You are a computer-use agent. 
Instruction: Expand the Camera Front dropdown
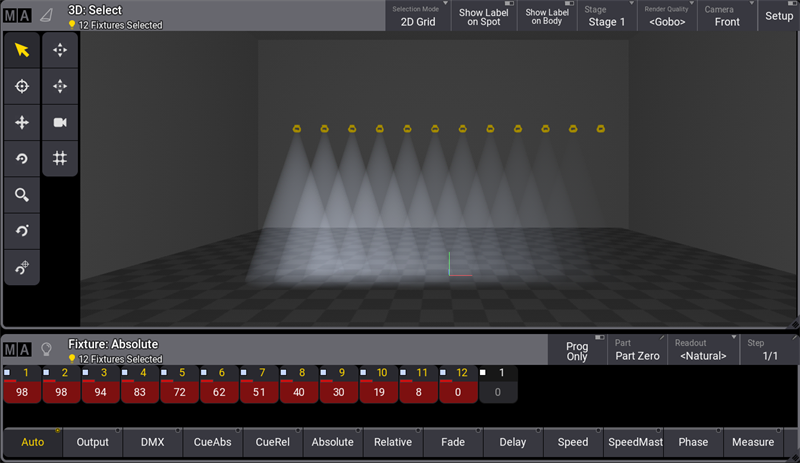coord(727,16)
